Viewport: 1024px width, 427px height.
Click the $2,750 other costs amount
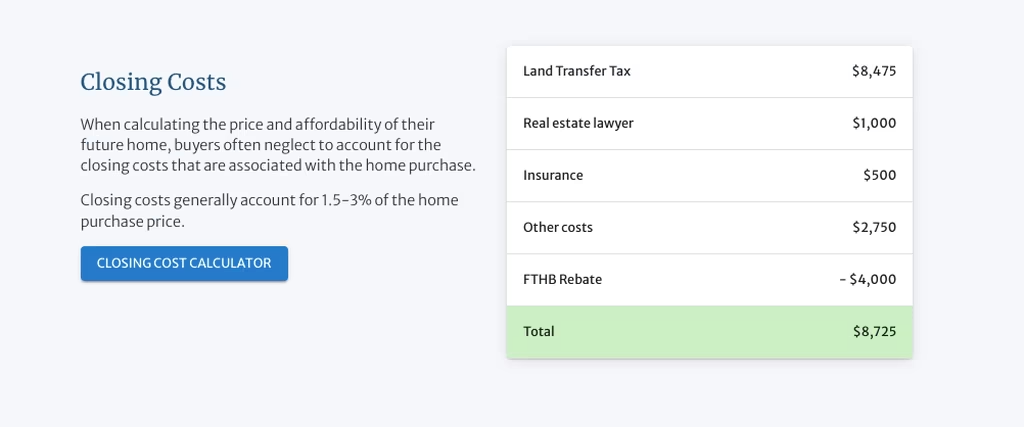click(874, 227)
